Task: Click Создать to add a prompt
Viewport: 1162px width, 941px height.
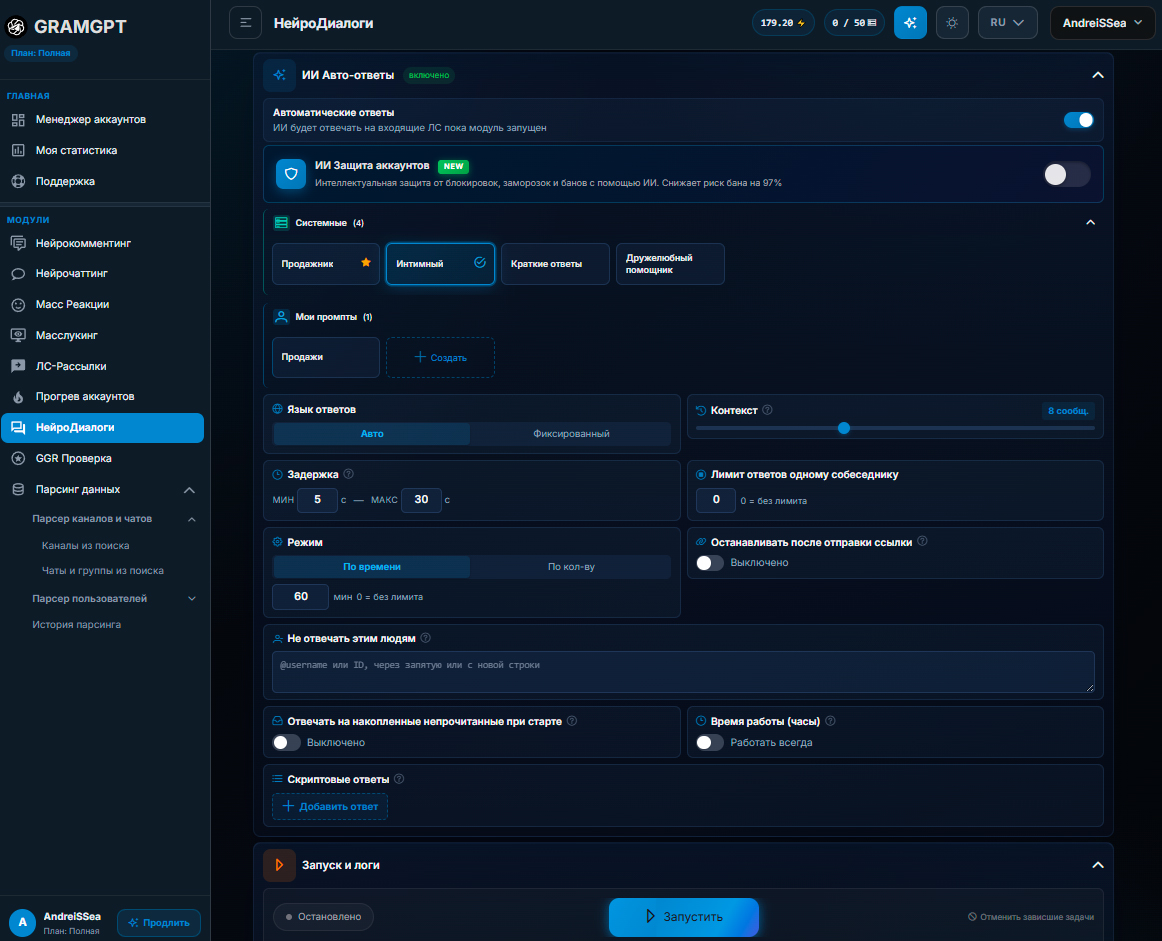Action: click(x=440, y=357)
